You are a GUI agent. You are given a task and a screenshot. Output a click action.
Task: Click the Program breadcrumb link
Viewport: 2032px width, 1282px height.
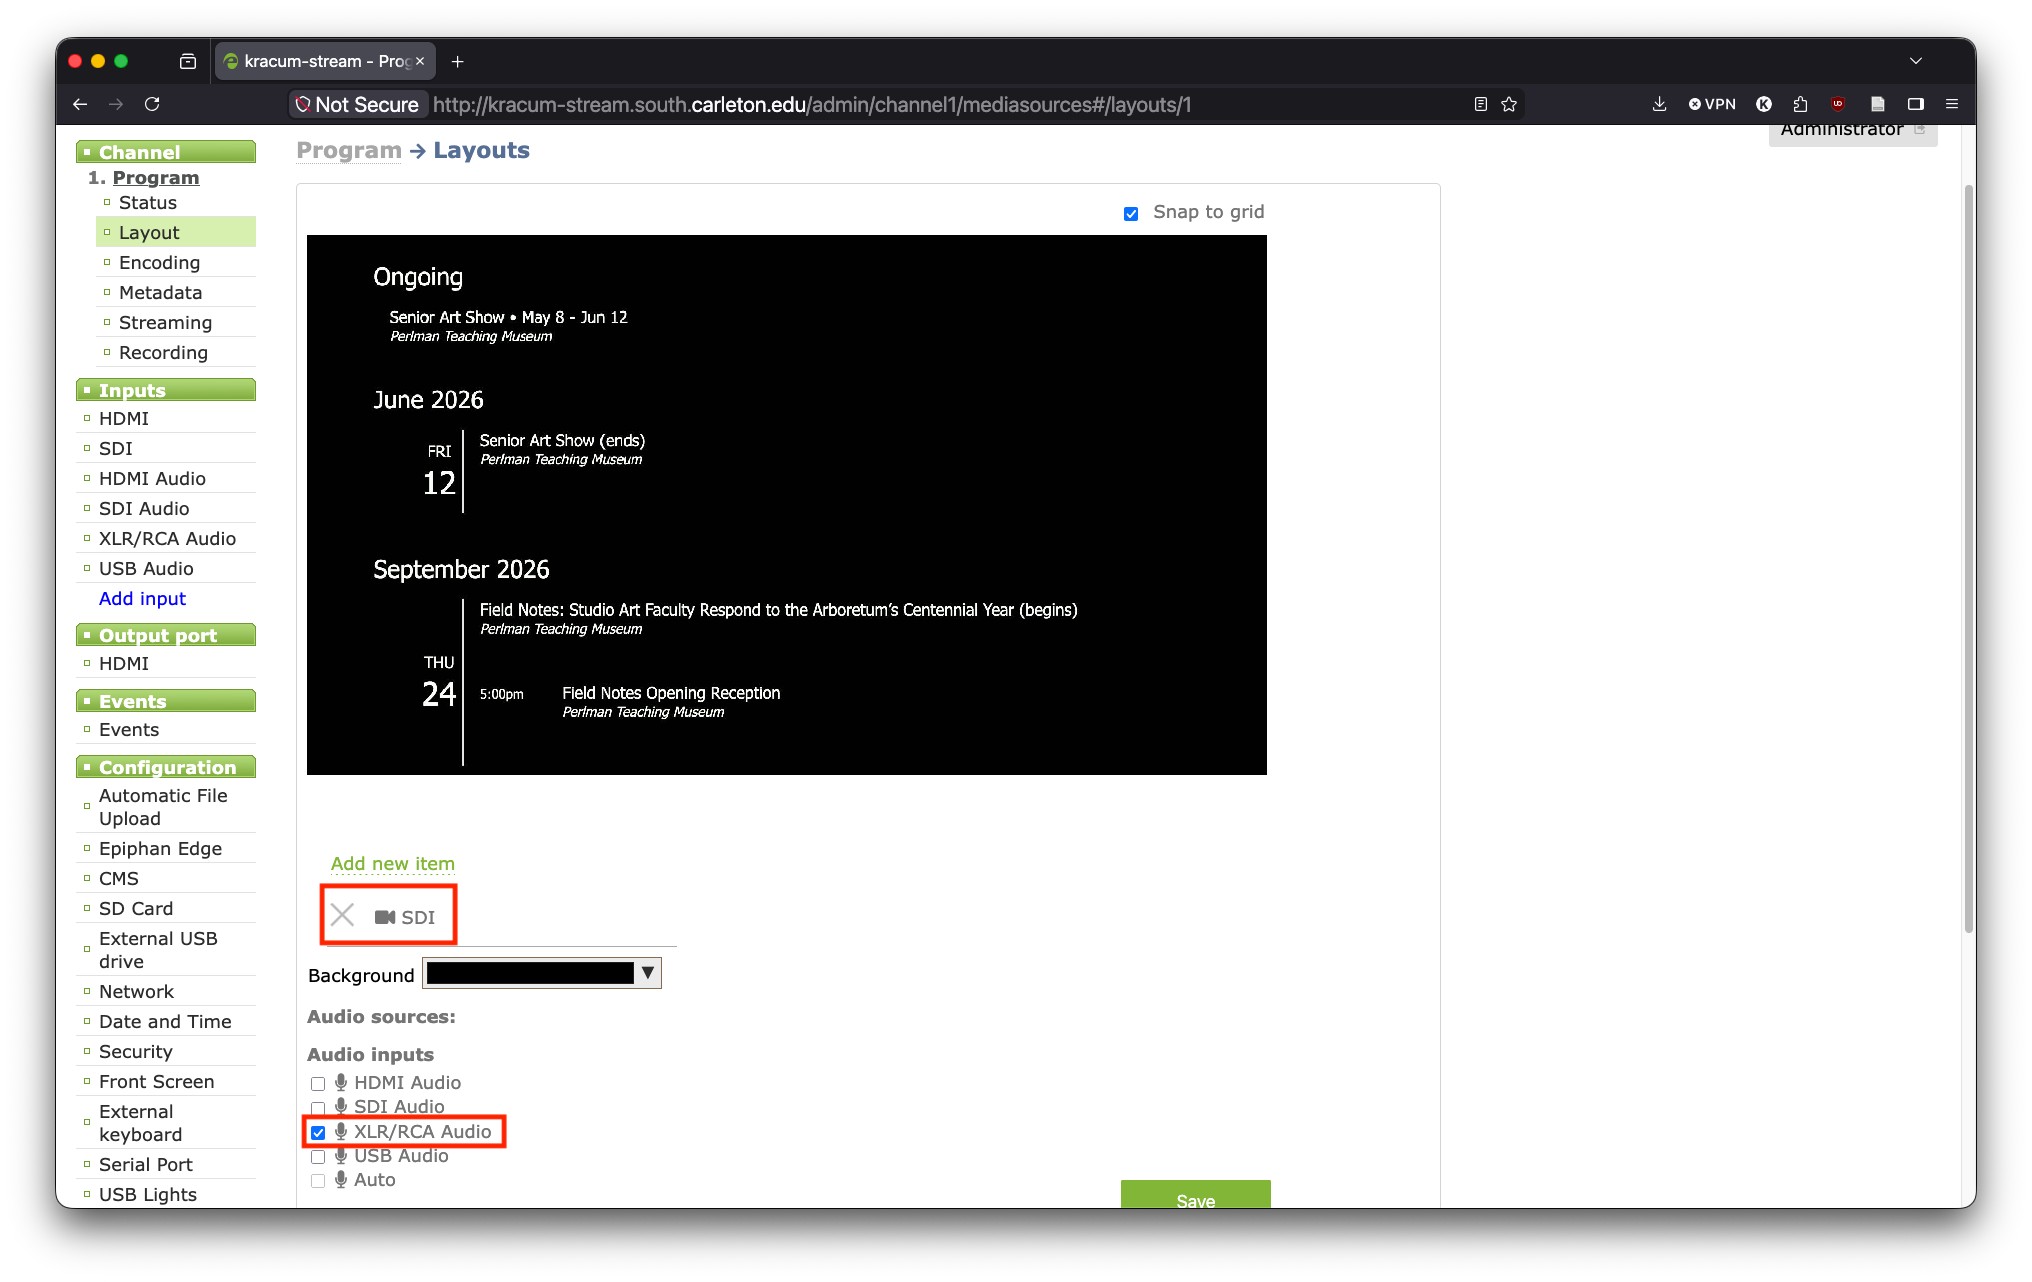tap(349, 150)
